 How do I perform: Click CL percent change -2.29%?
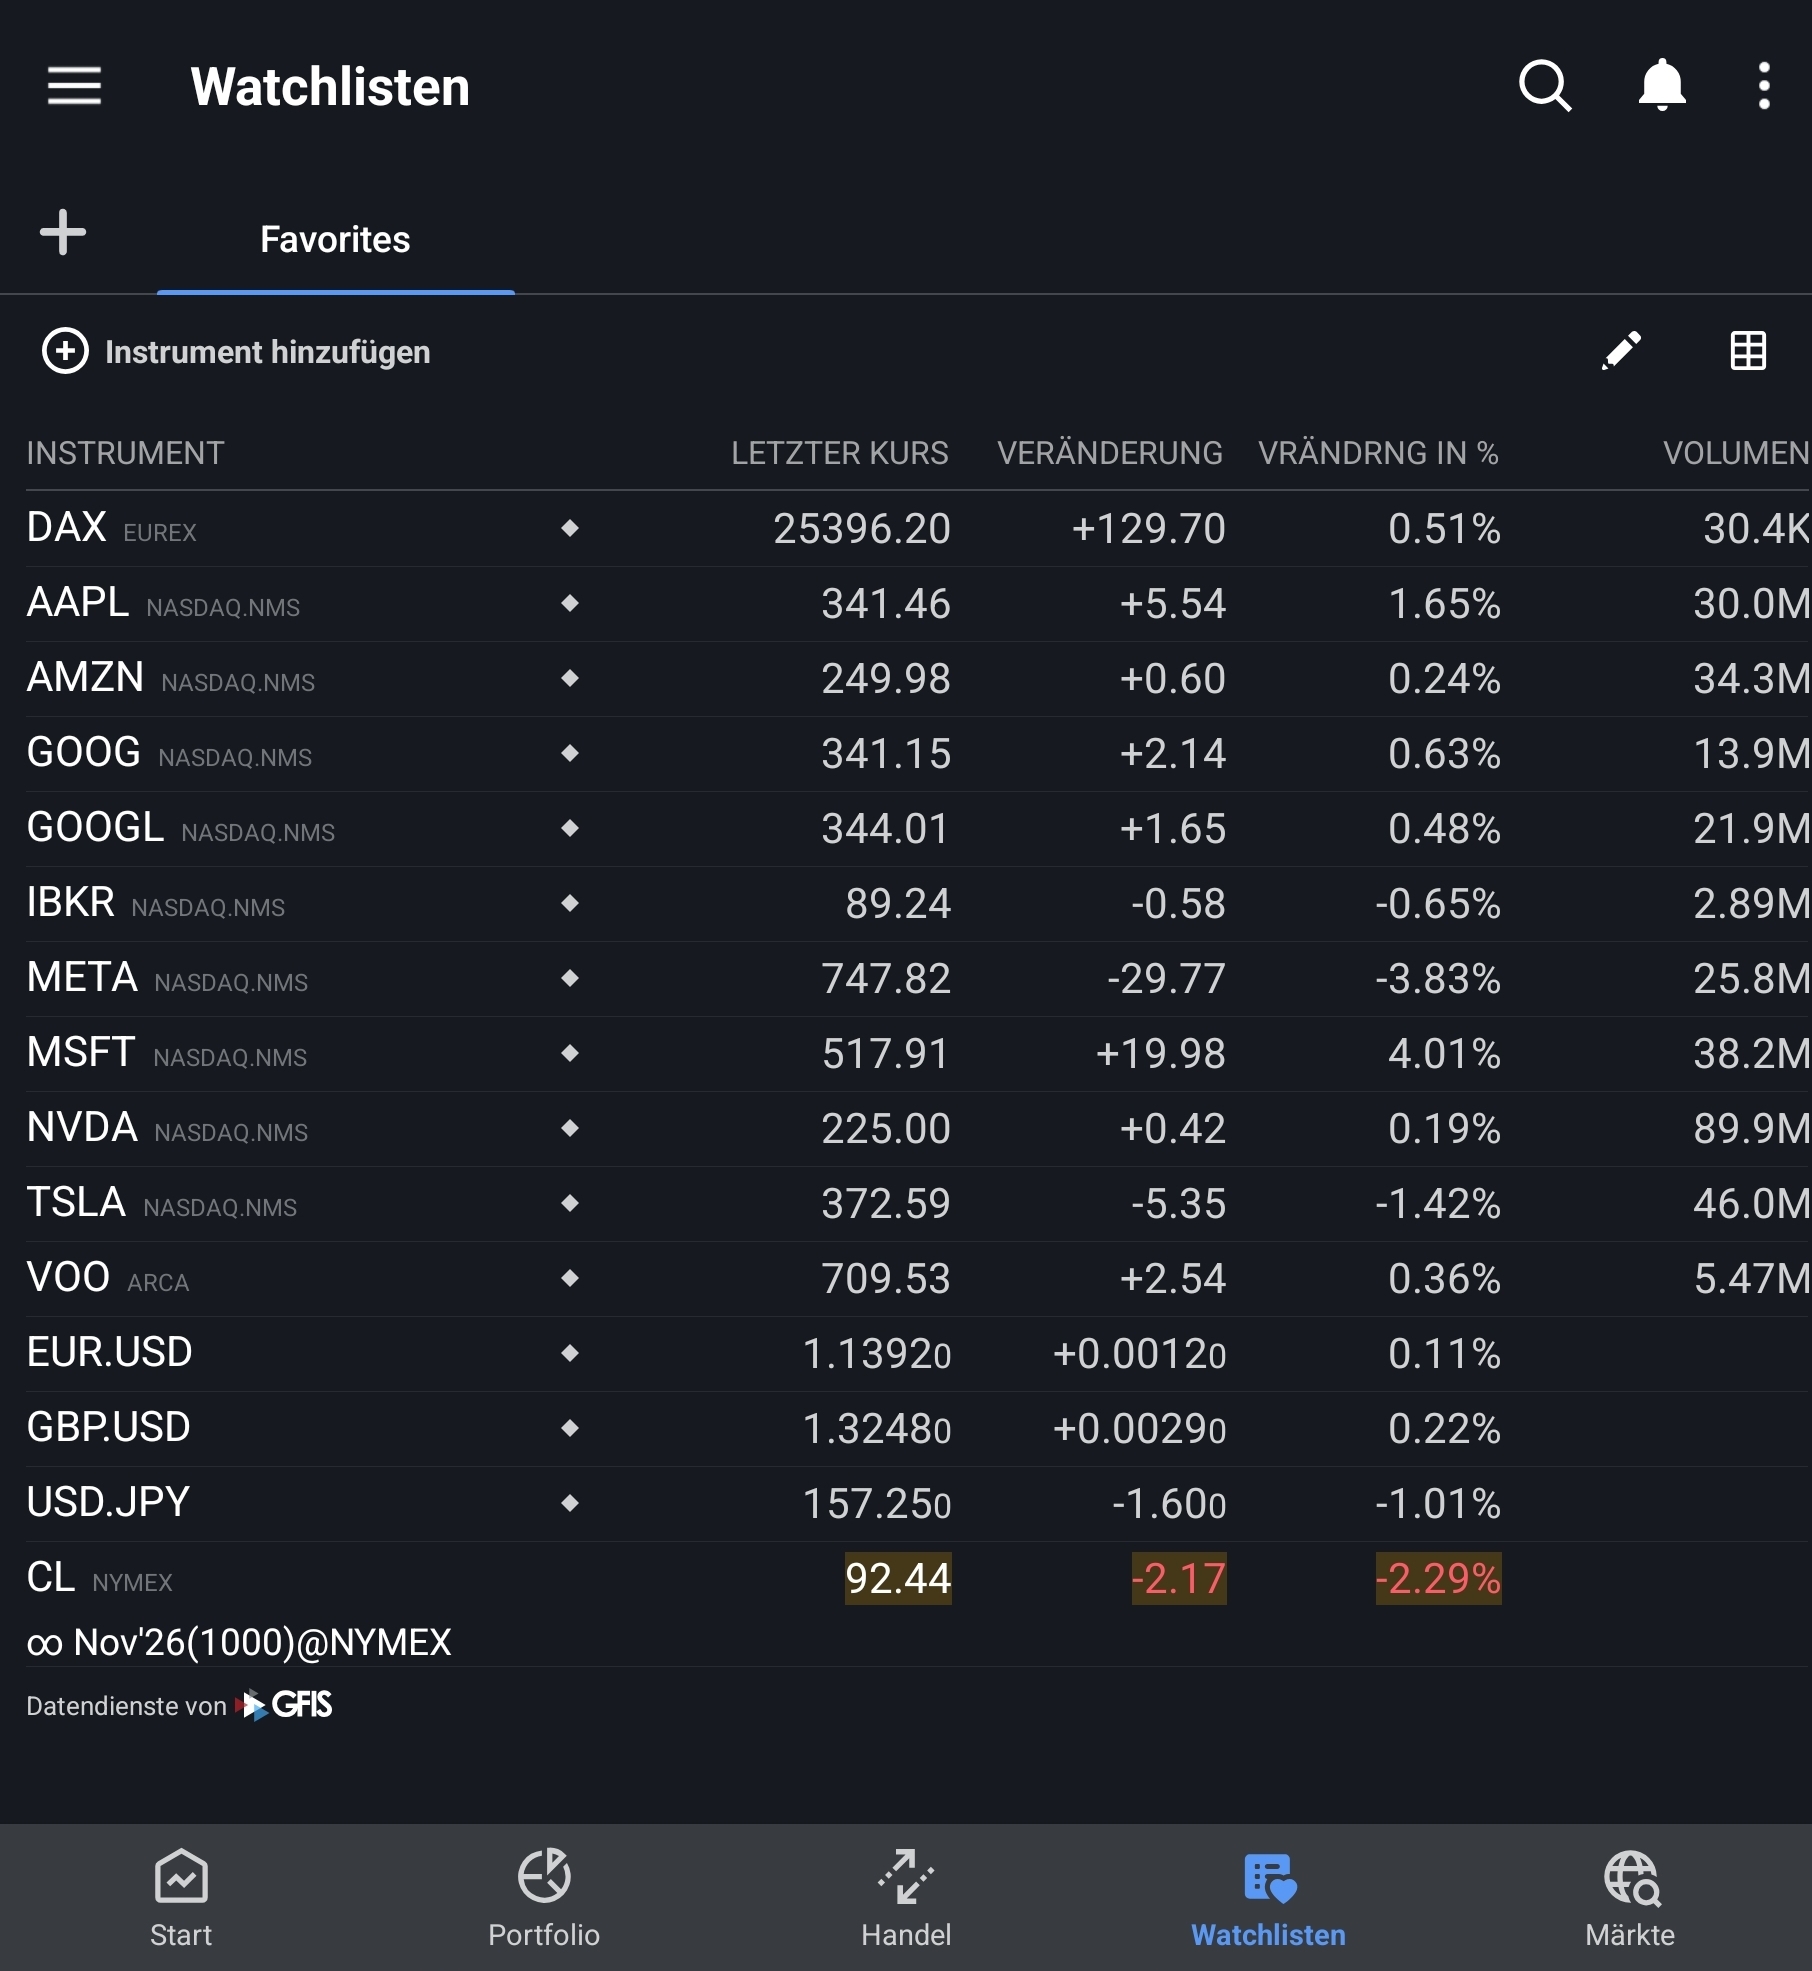pos(1438,1578)
